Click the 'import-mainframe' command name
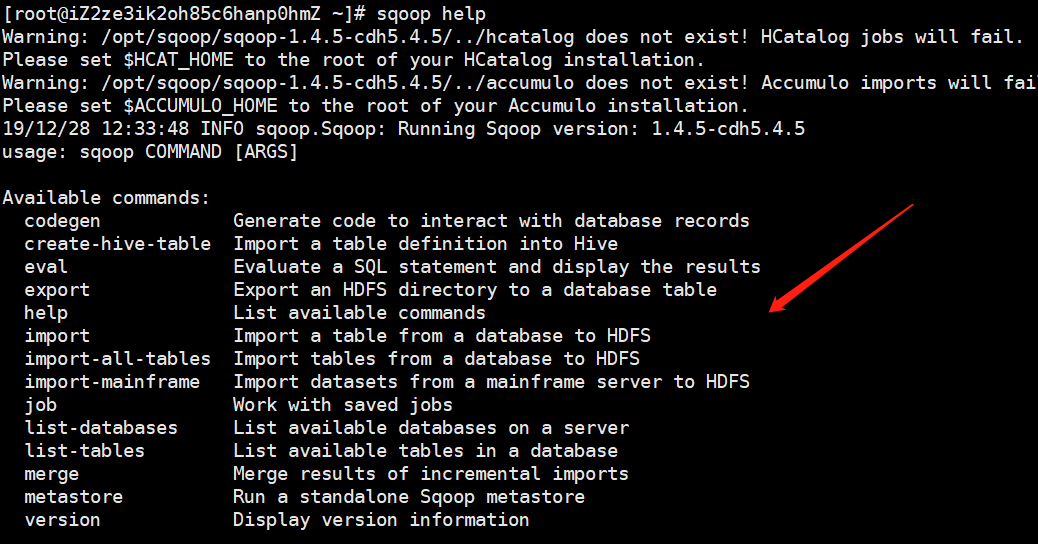Image resolution: width=1038 pixels, height=544 pixels. click(x=112, y=382)
